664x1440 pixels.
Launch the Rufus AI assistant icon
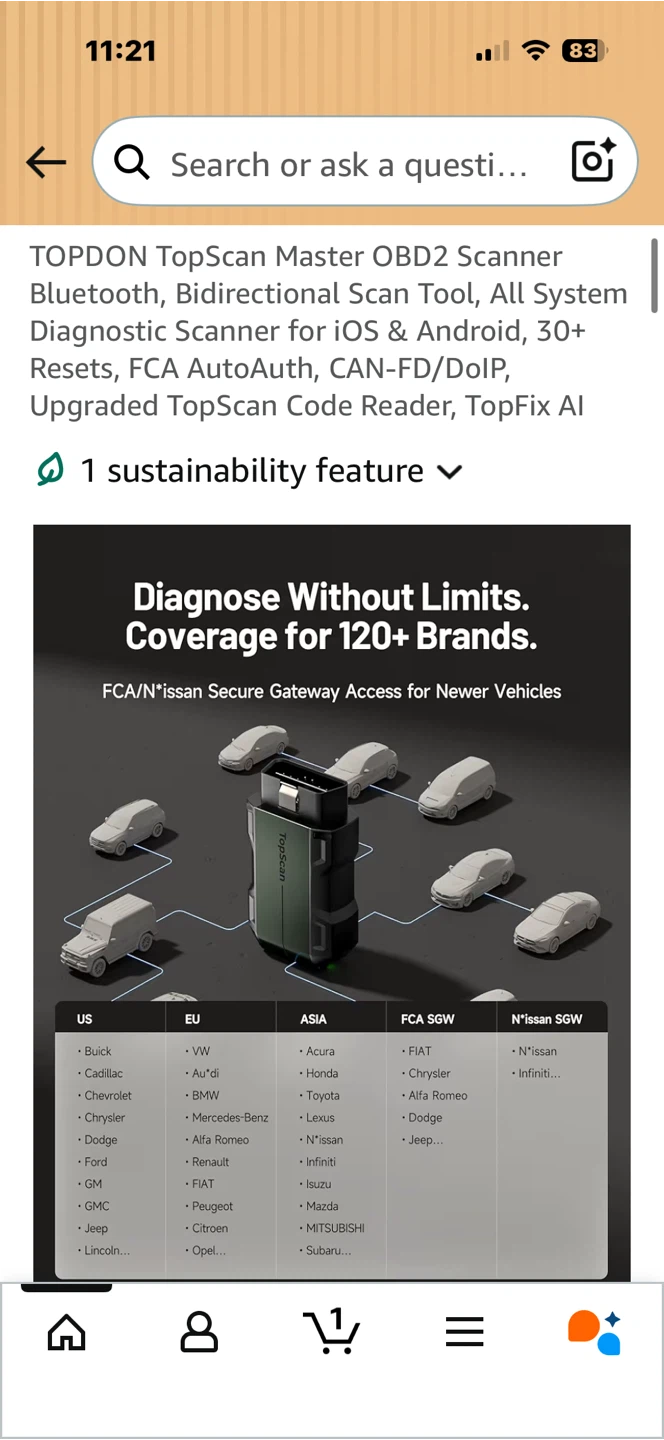pos(595,1333)
